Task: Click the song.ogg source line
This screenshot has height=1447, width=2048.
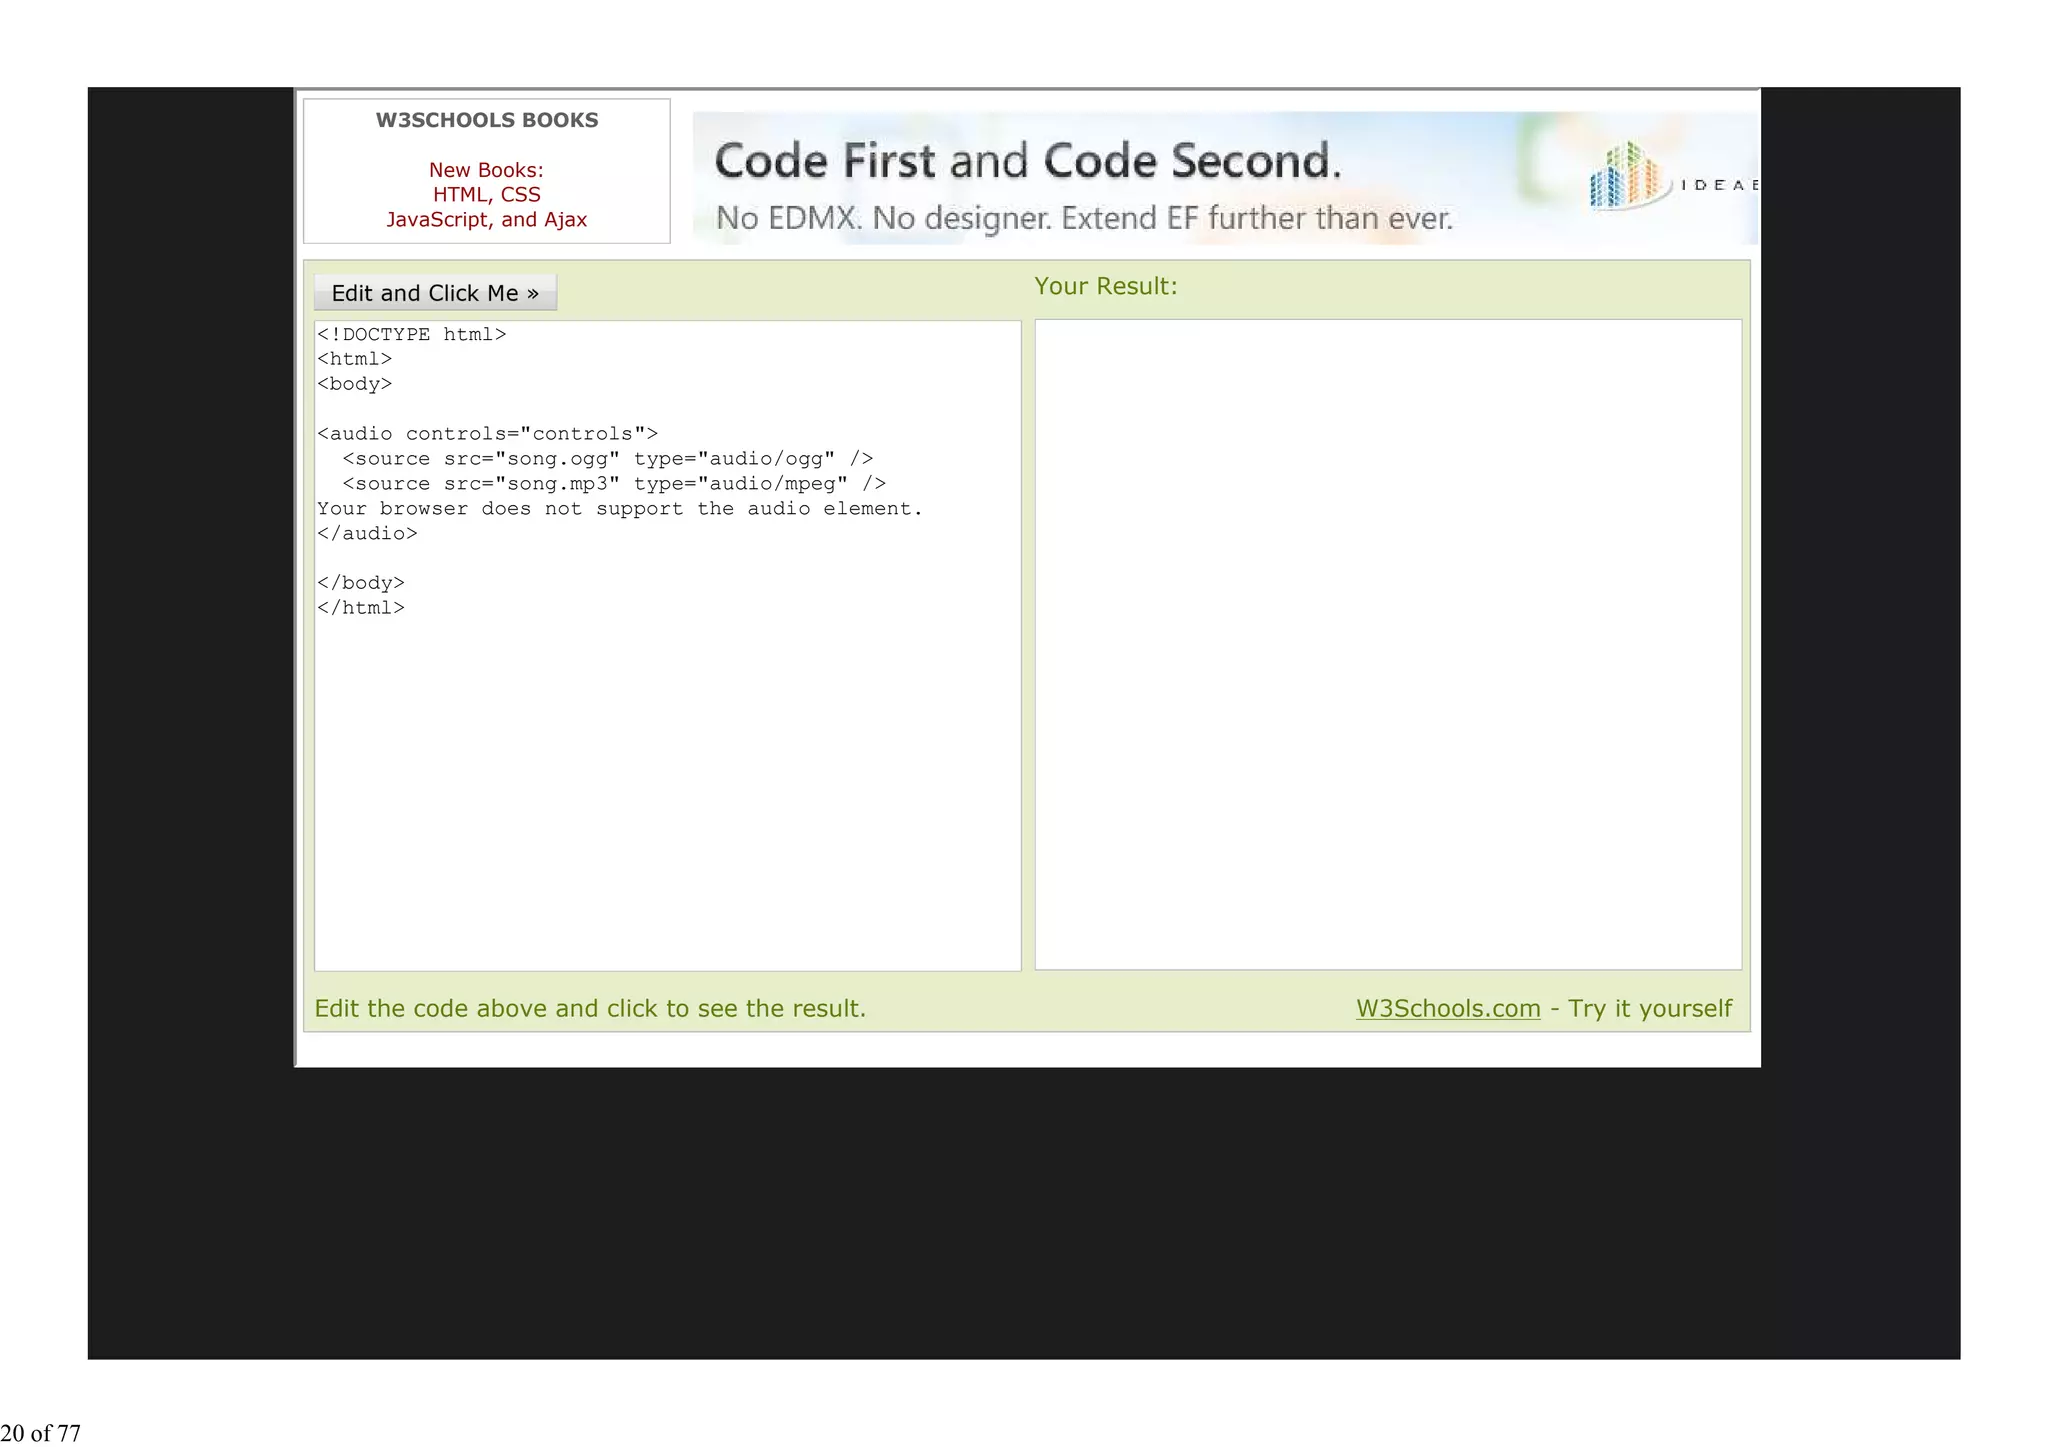Action: (607, 459)
